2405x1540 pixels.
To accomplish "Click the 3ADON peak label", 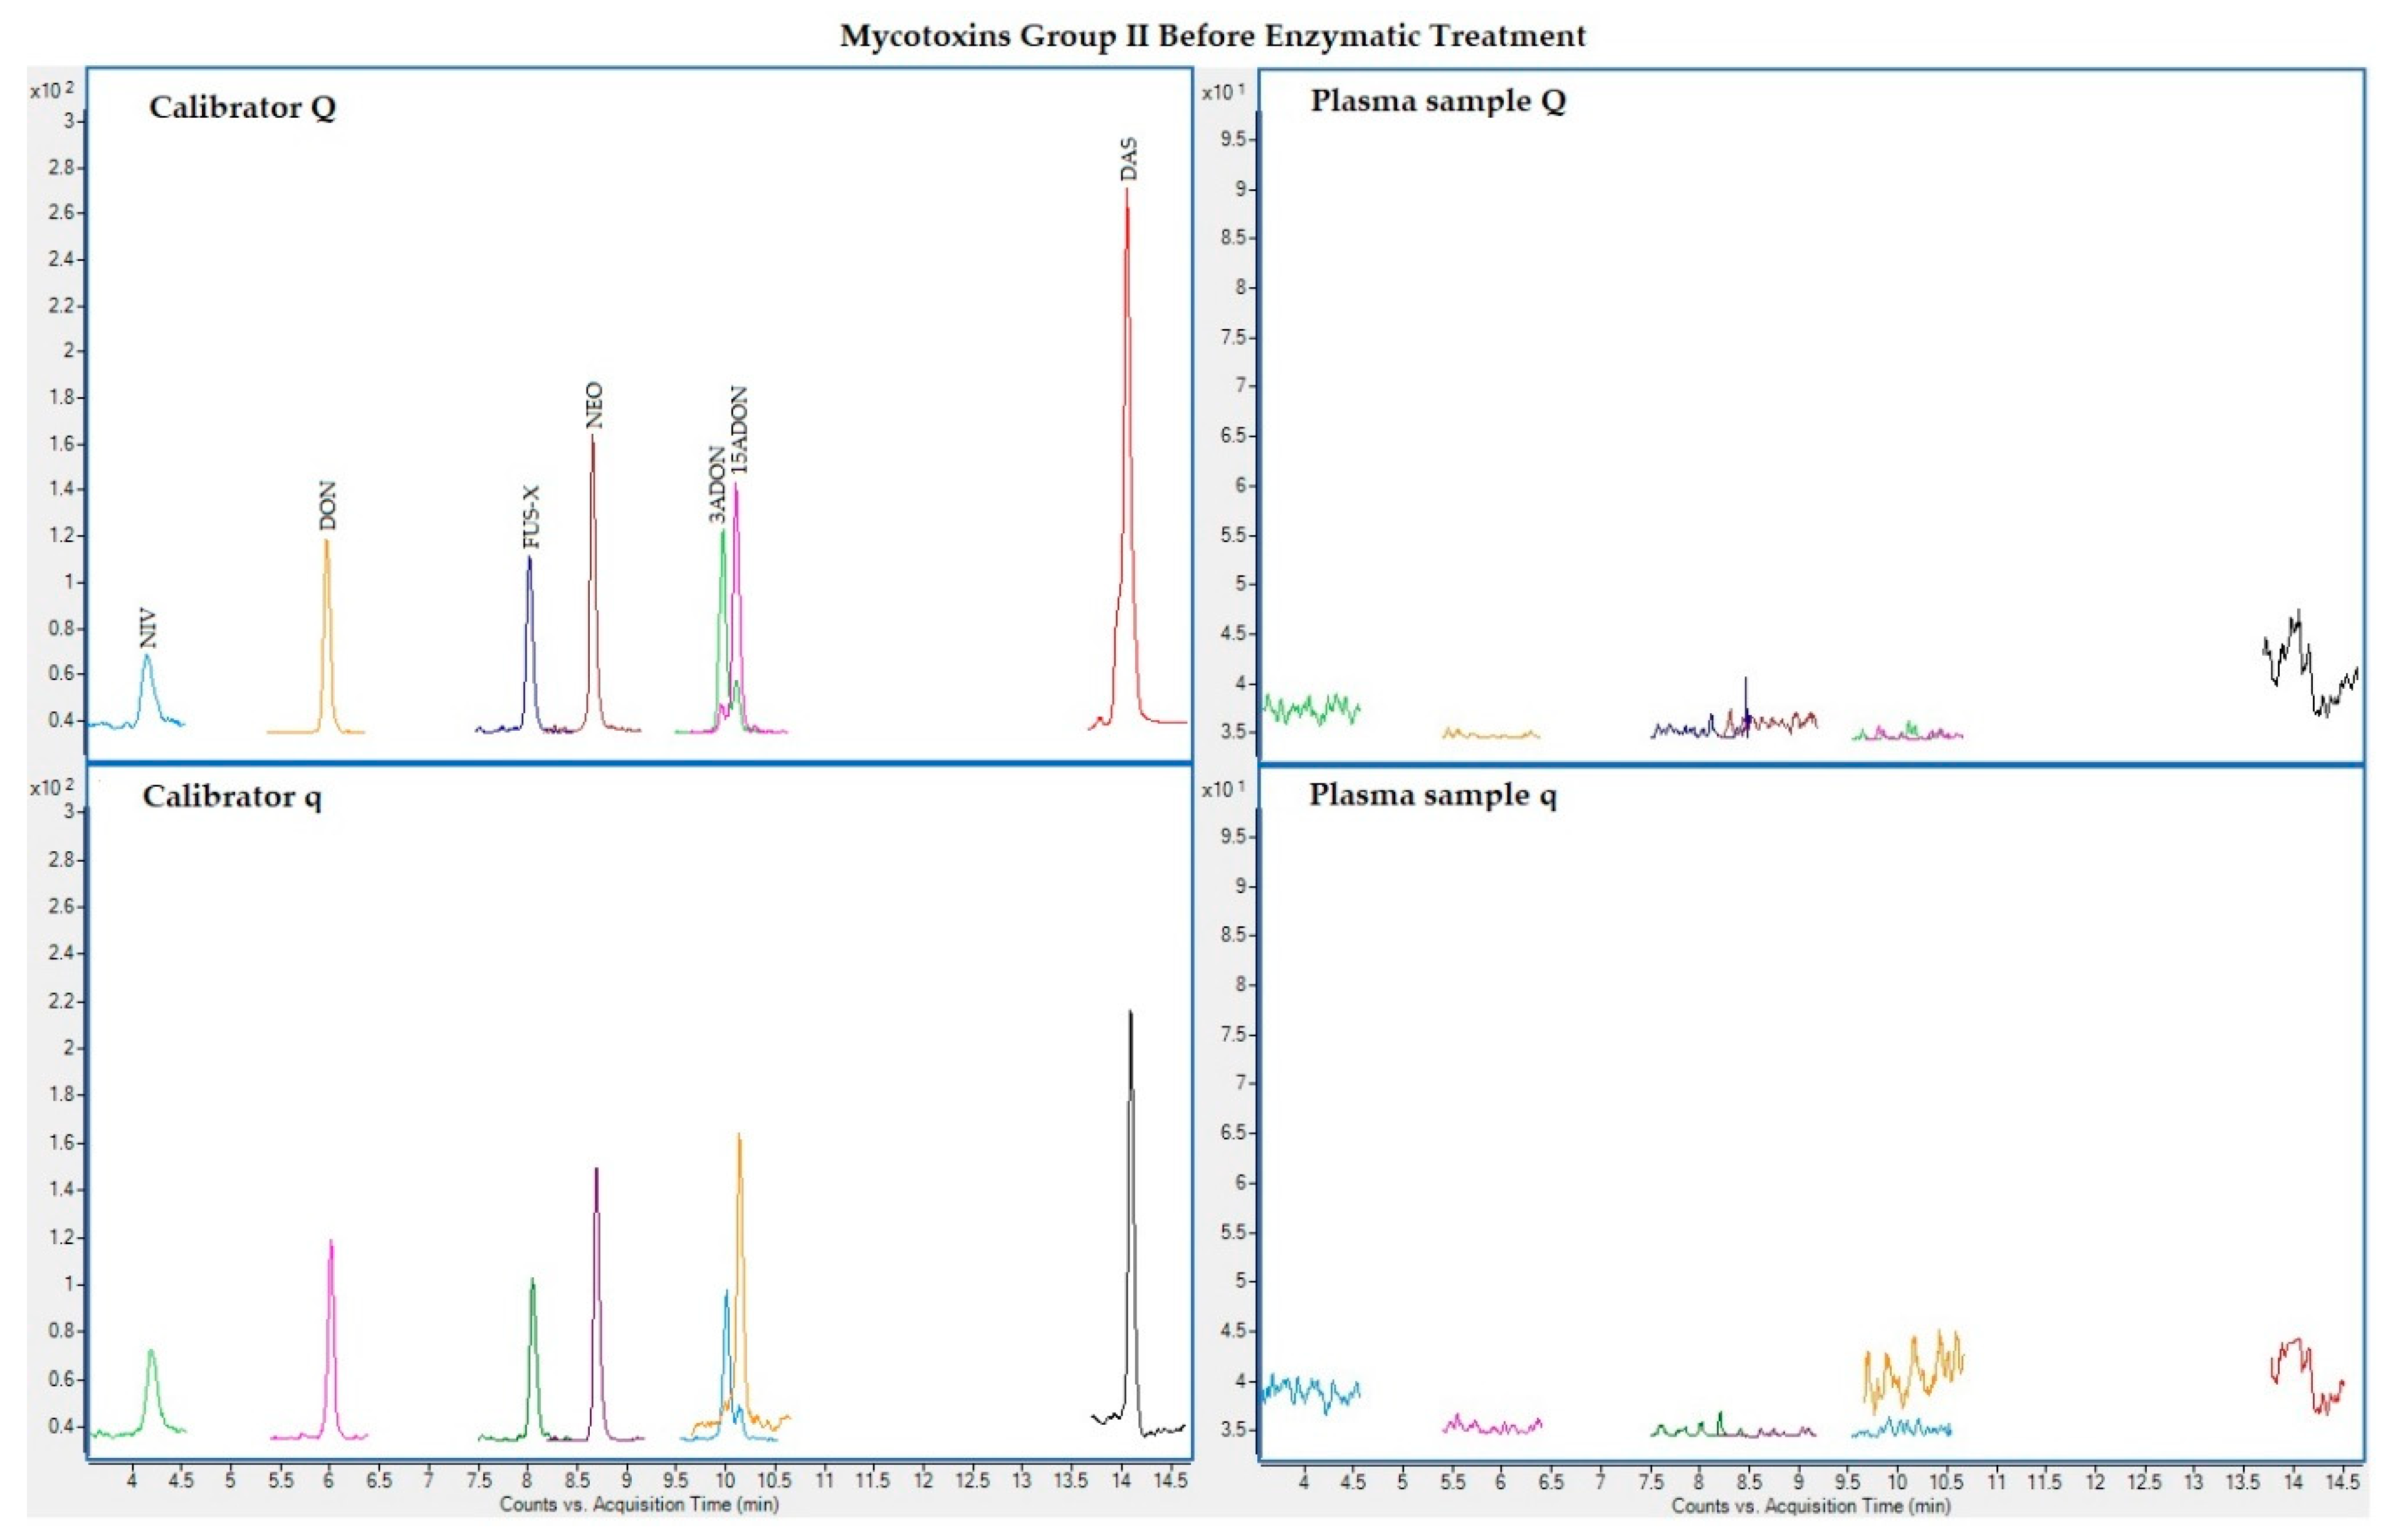I will pyautogui.click(x=717, y=484).
